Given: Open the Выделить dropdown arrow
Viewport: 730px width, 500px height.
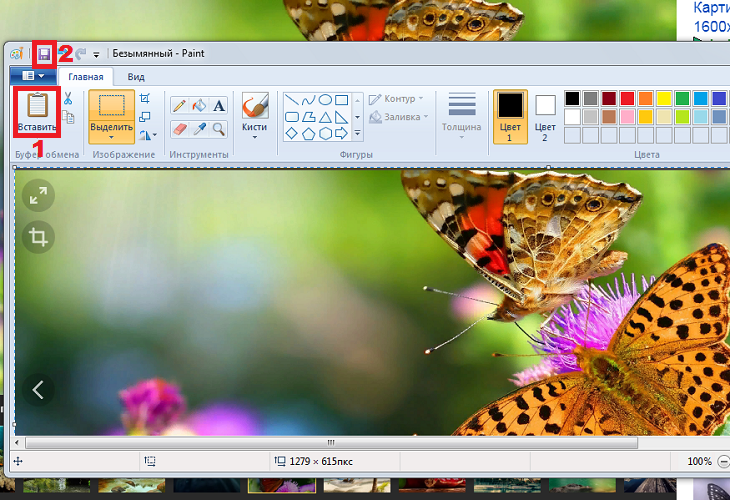Looking at the screenshot, I should click(x=111, y=138).
